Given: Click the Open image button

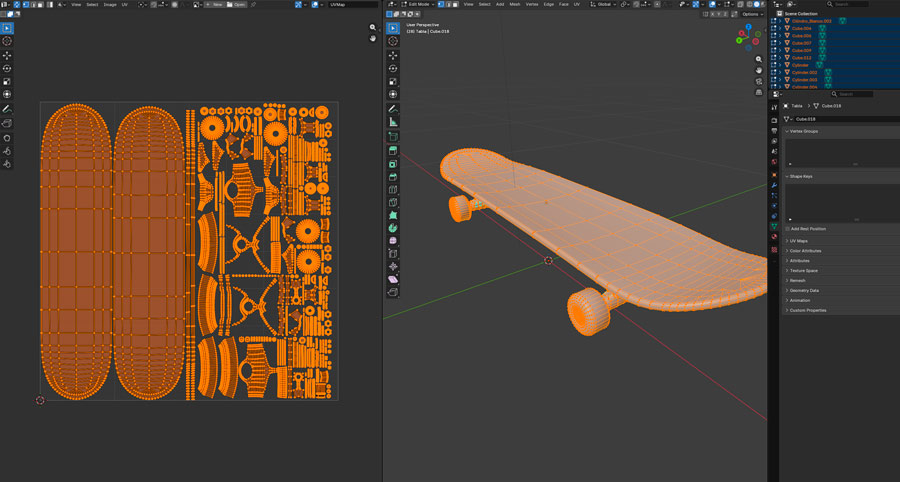Looking at the screenshot, I should (236, 4).
